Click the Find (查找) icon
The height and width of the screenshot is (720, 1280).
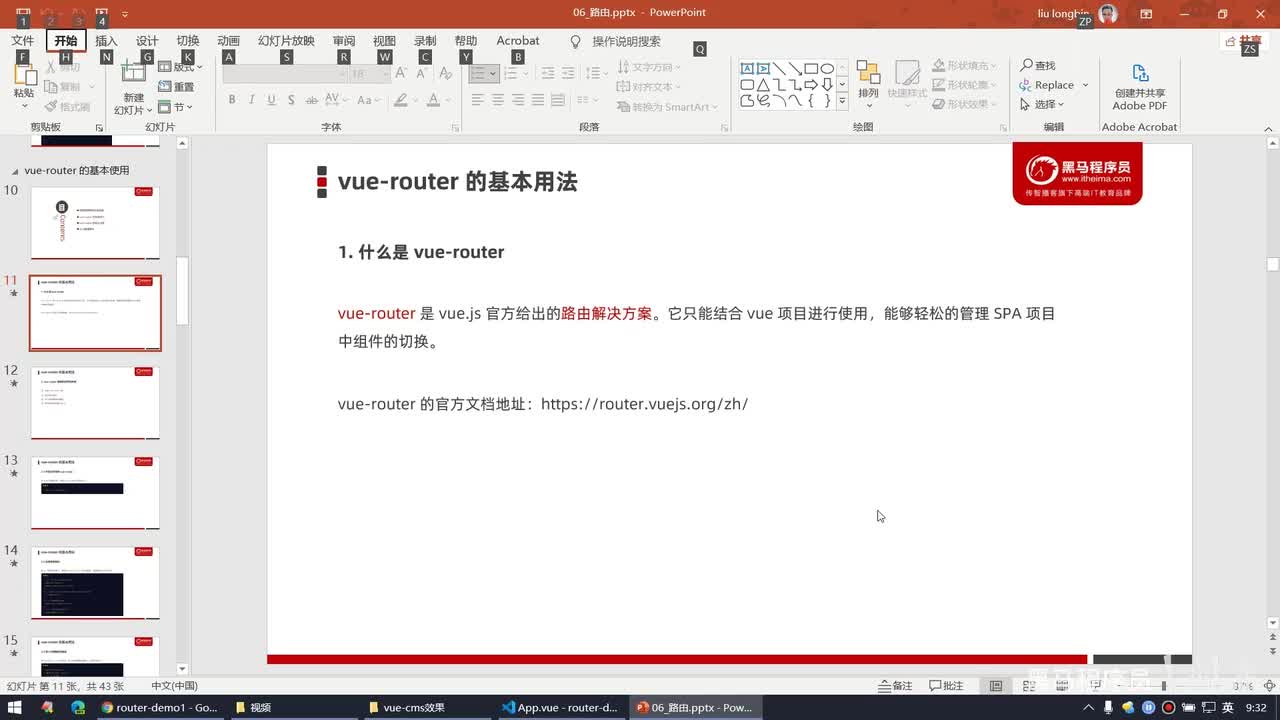tap(1027, 65)
